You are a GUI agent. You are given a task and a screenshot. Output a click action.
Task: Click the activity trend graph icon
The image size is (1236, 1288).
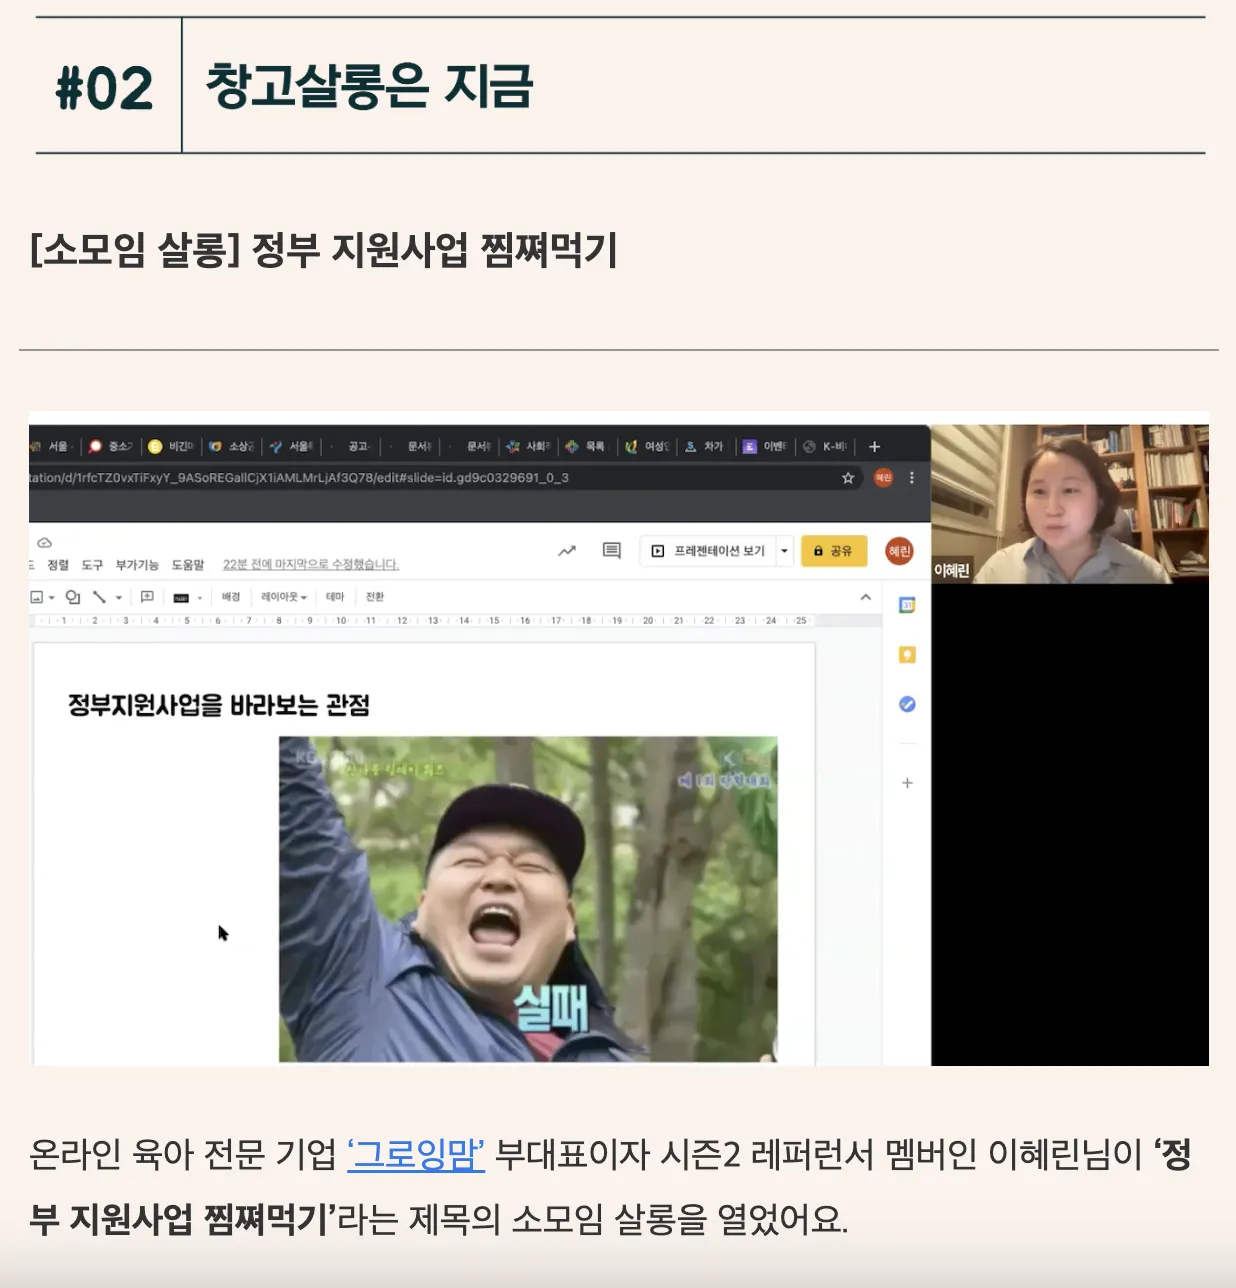coord(567,551)
